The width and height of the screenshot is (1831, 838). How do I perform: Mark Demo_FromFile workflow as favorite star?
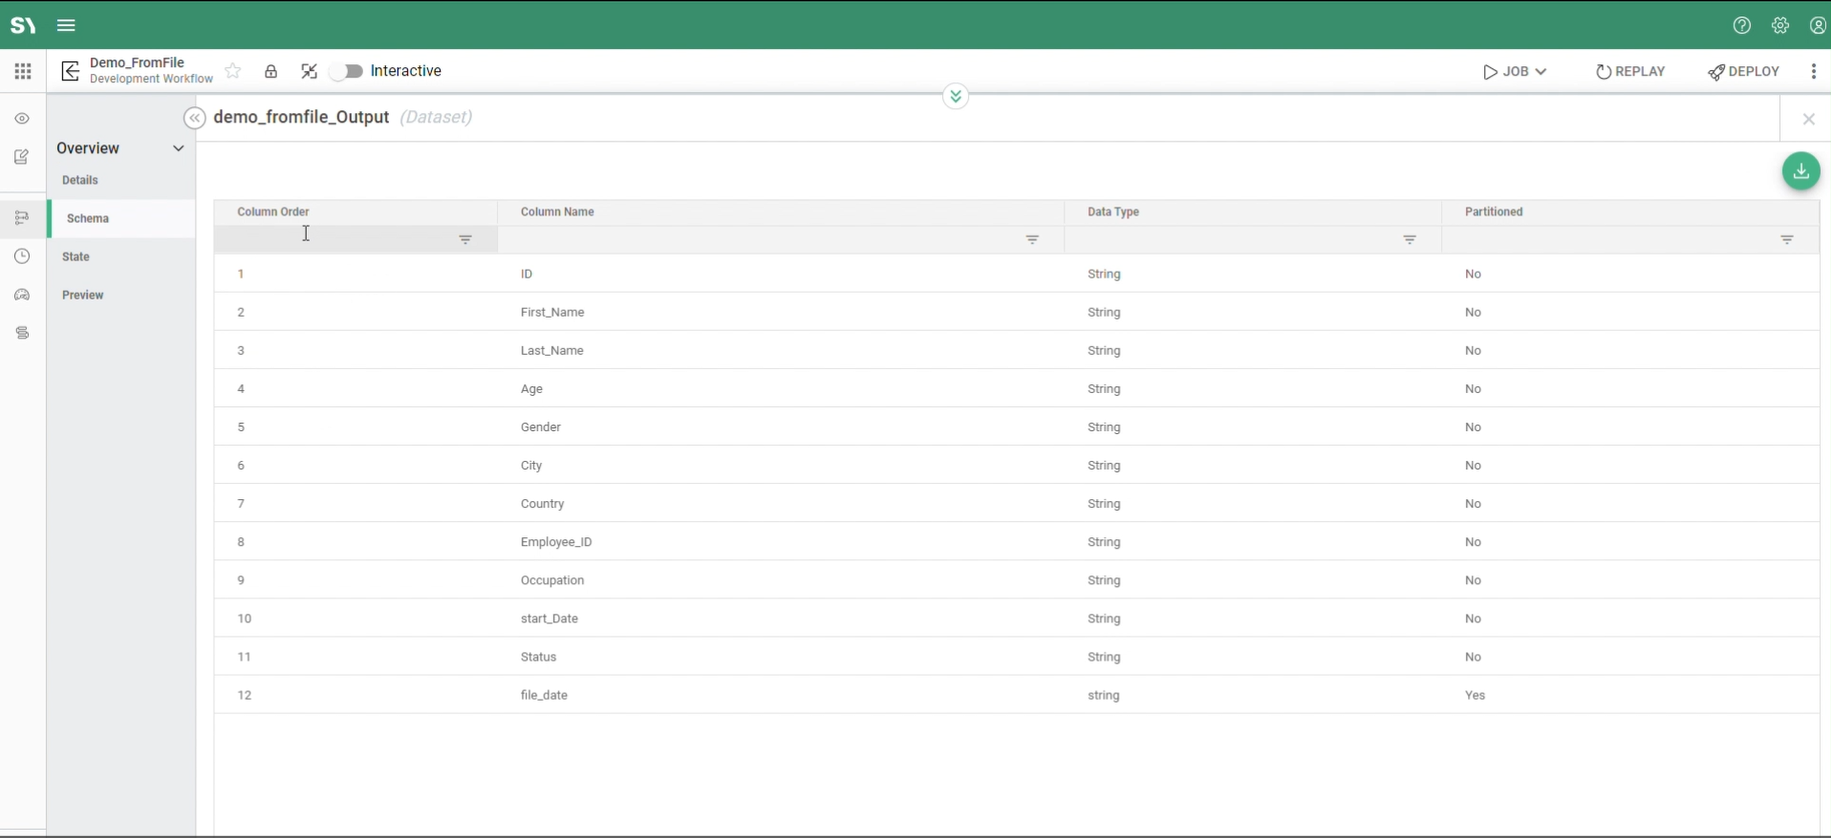pos(233,71)
